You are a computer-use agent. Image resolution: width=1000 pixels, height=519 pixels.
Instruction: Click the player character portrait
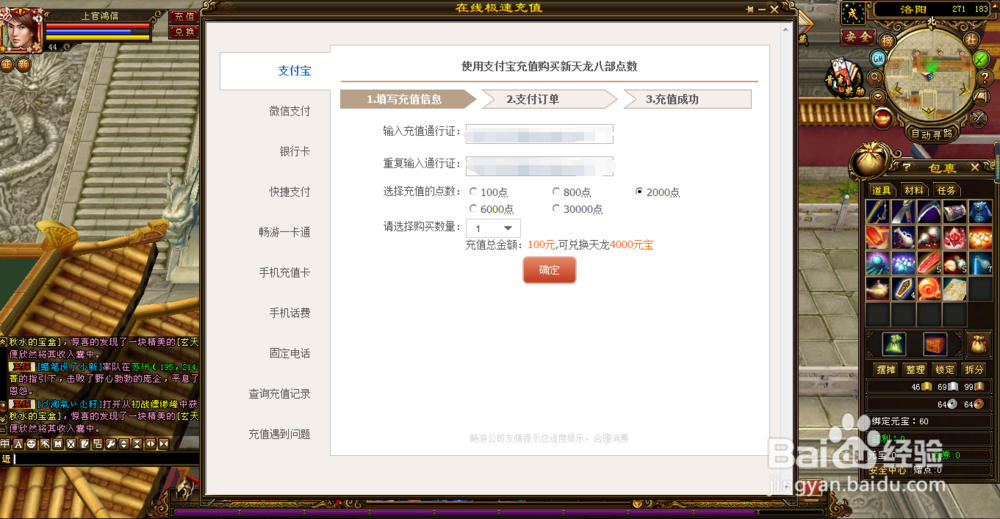[21, 29]
